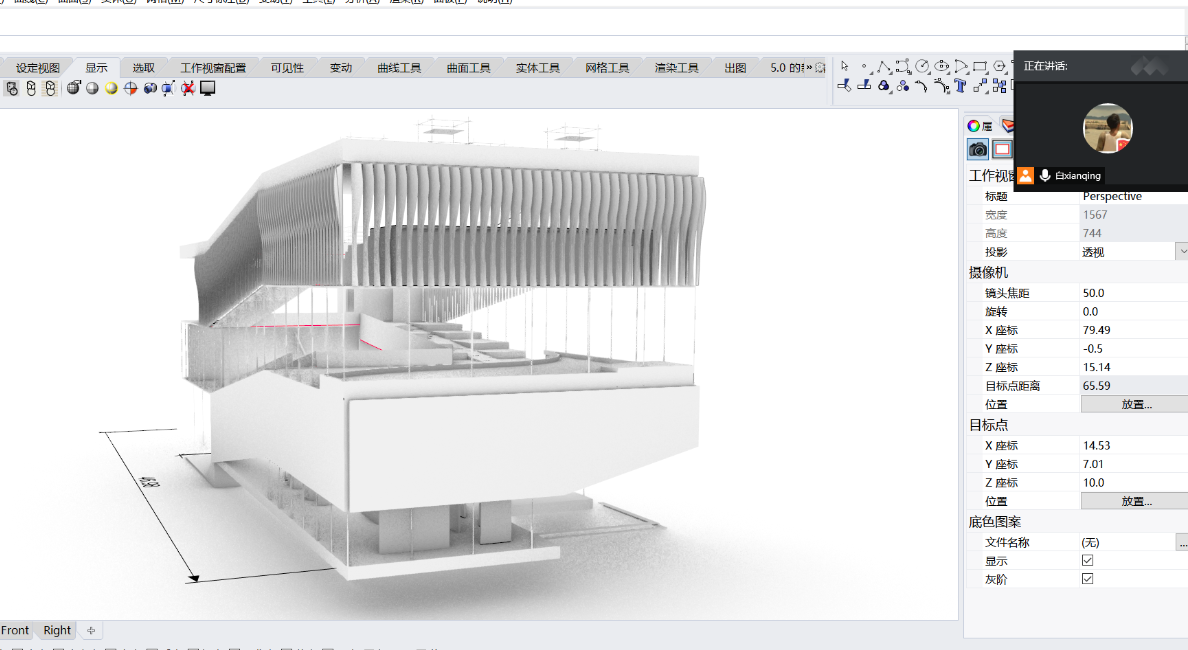Switch to shaded gray sphere display mode
Viewport: 1188px width, 650px height.
92,88
